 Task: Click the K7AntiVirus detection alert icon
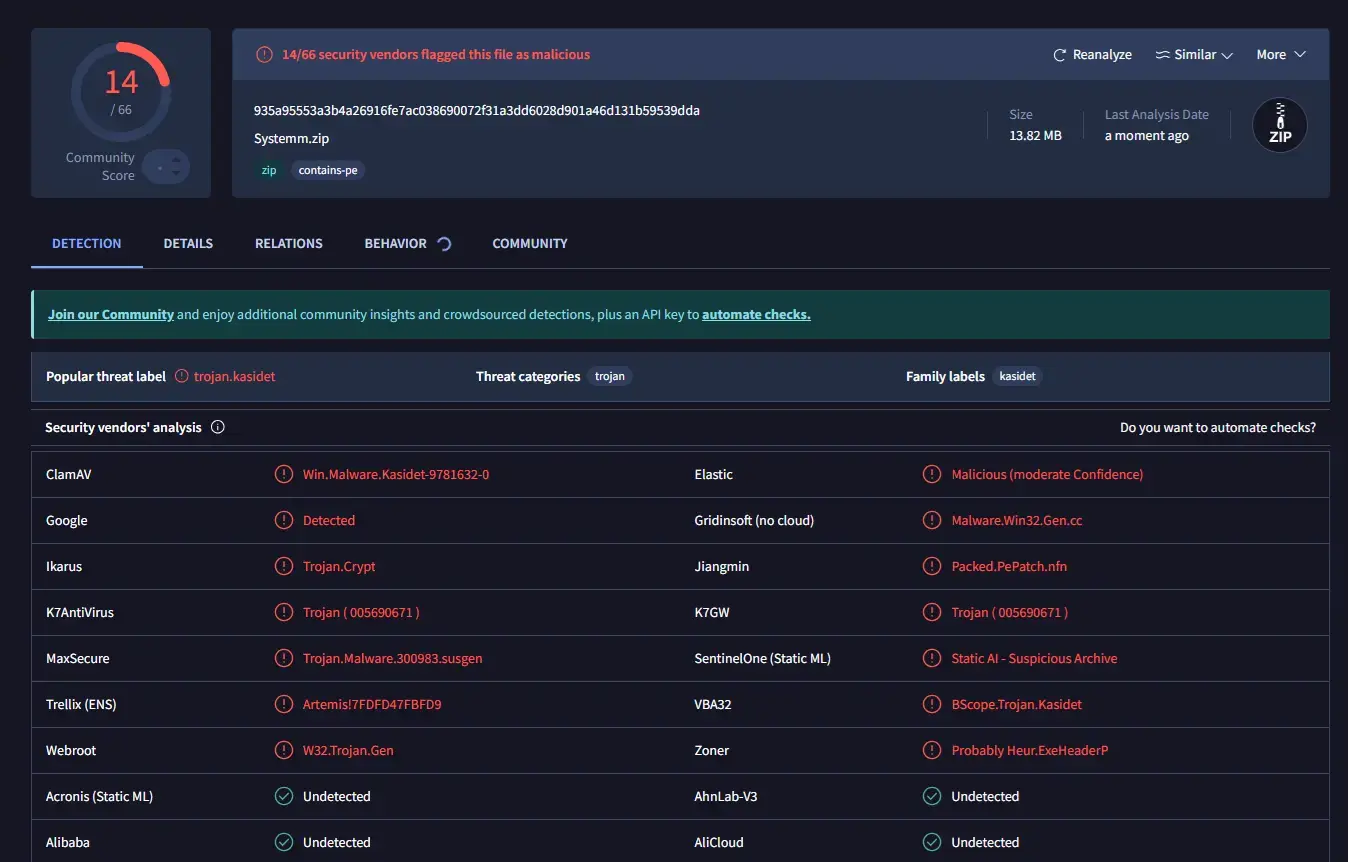coord(284,612)
